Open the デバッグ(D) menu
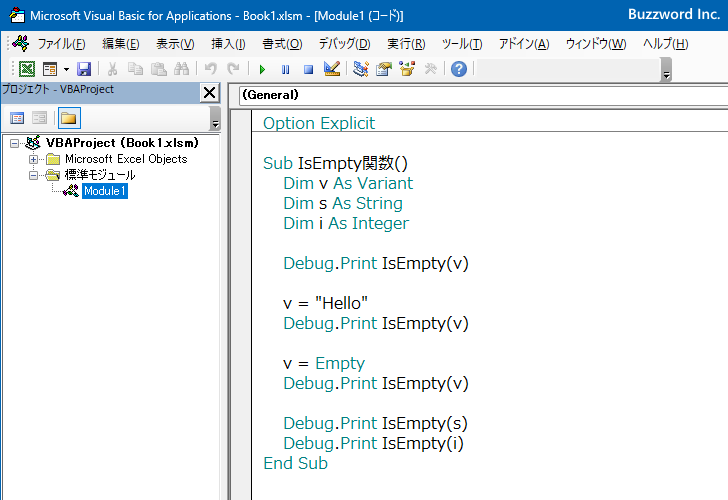Image resolution: width=728 pixels, height=500 pixels. [344, 44]
